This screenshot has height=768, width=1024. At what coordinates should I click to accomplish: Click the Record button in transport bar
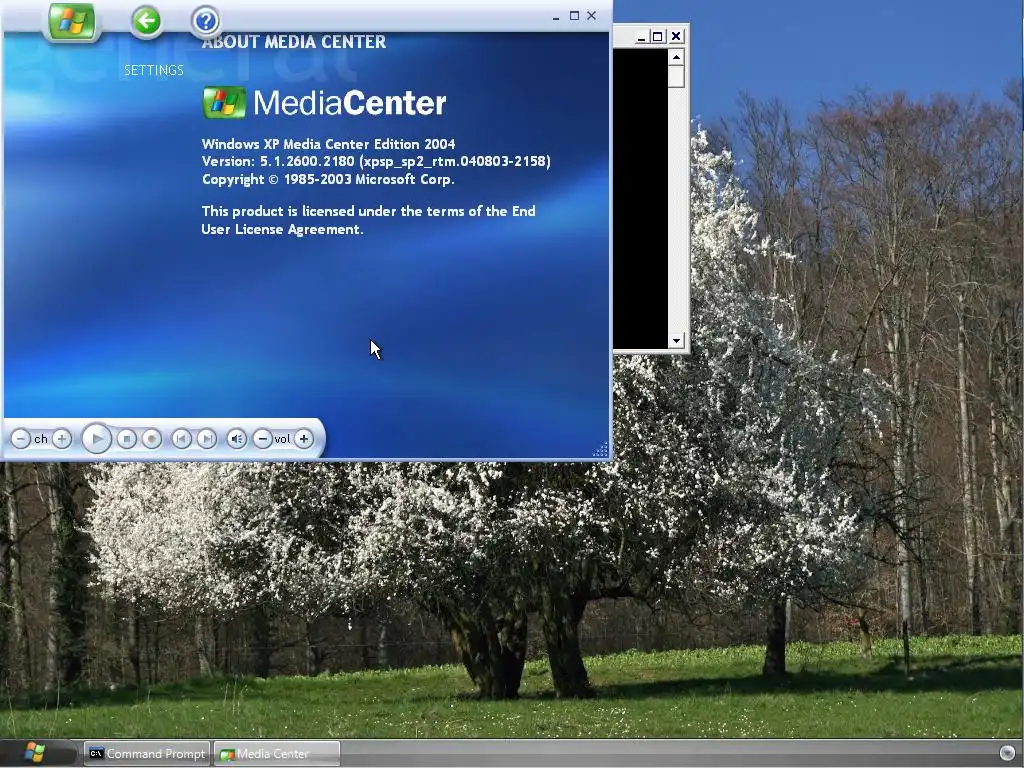pyautogui.click(x=152, y=439)
